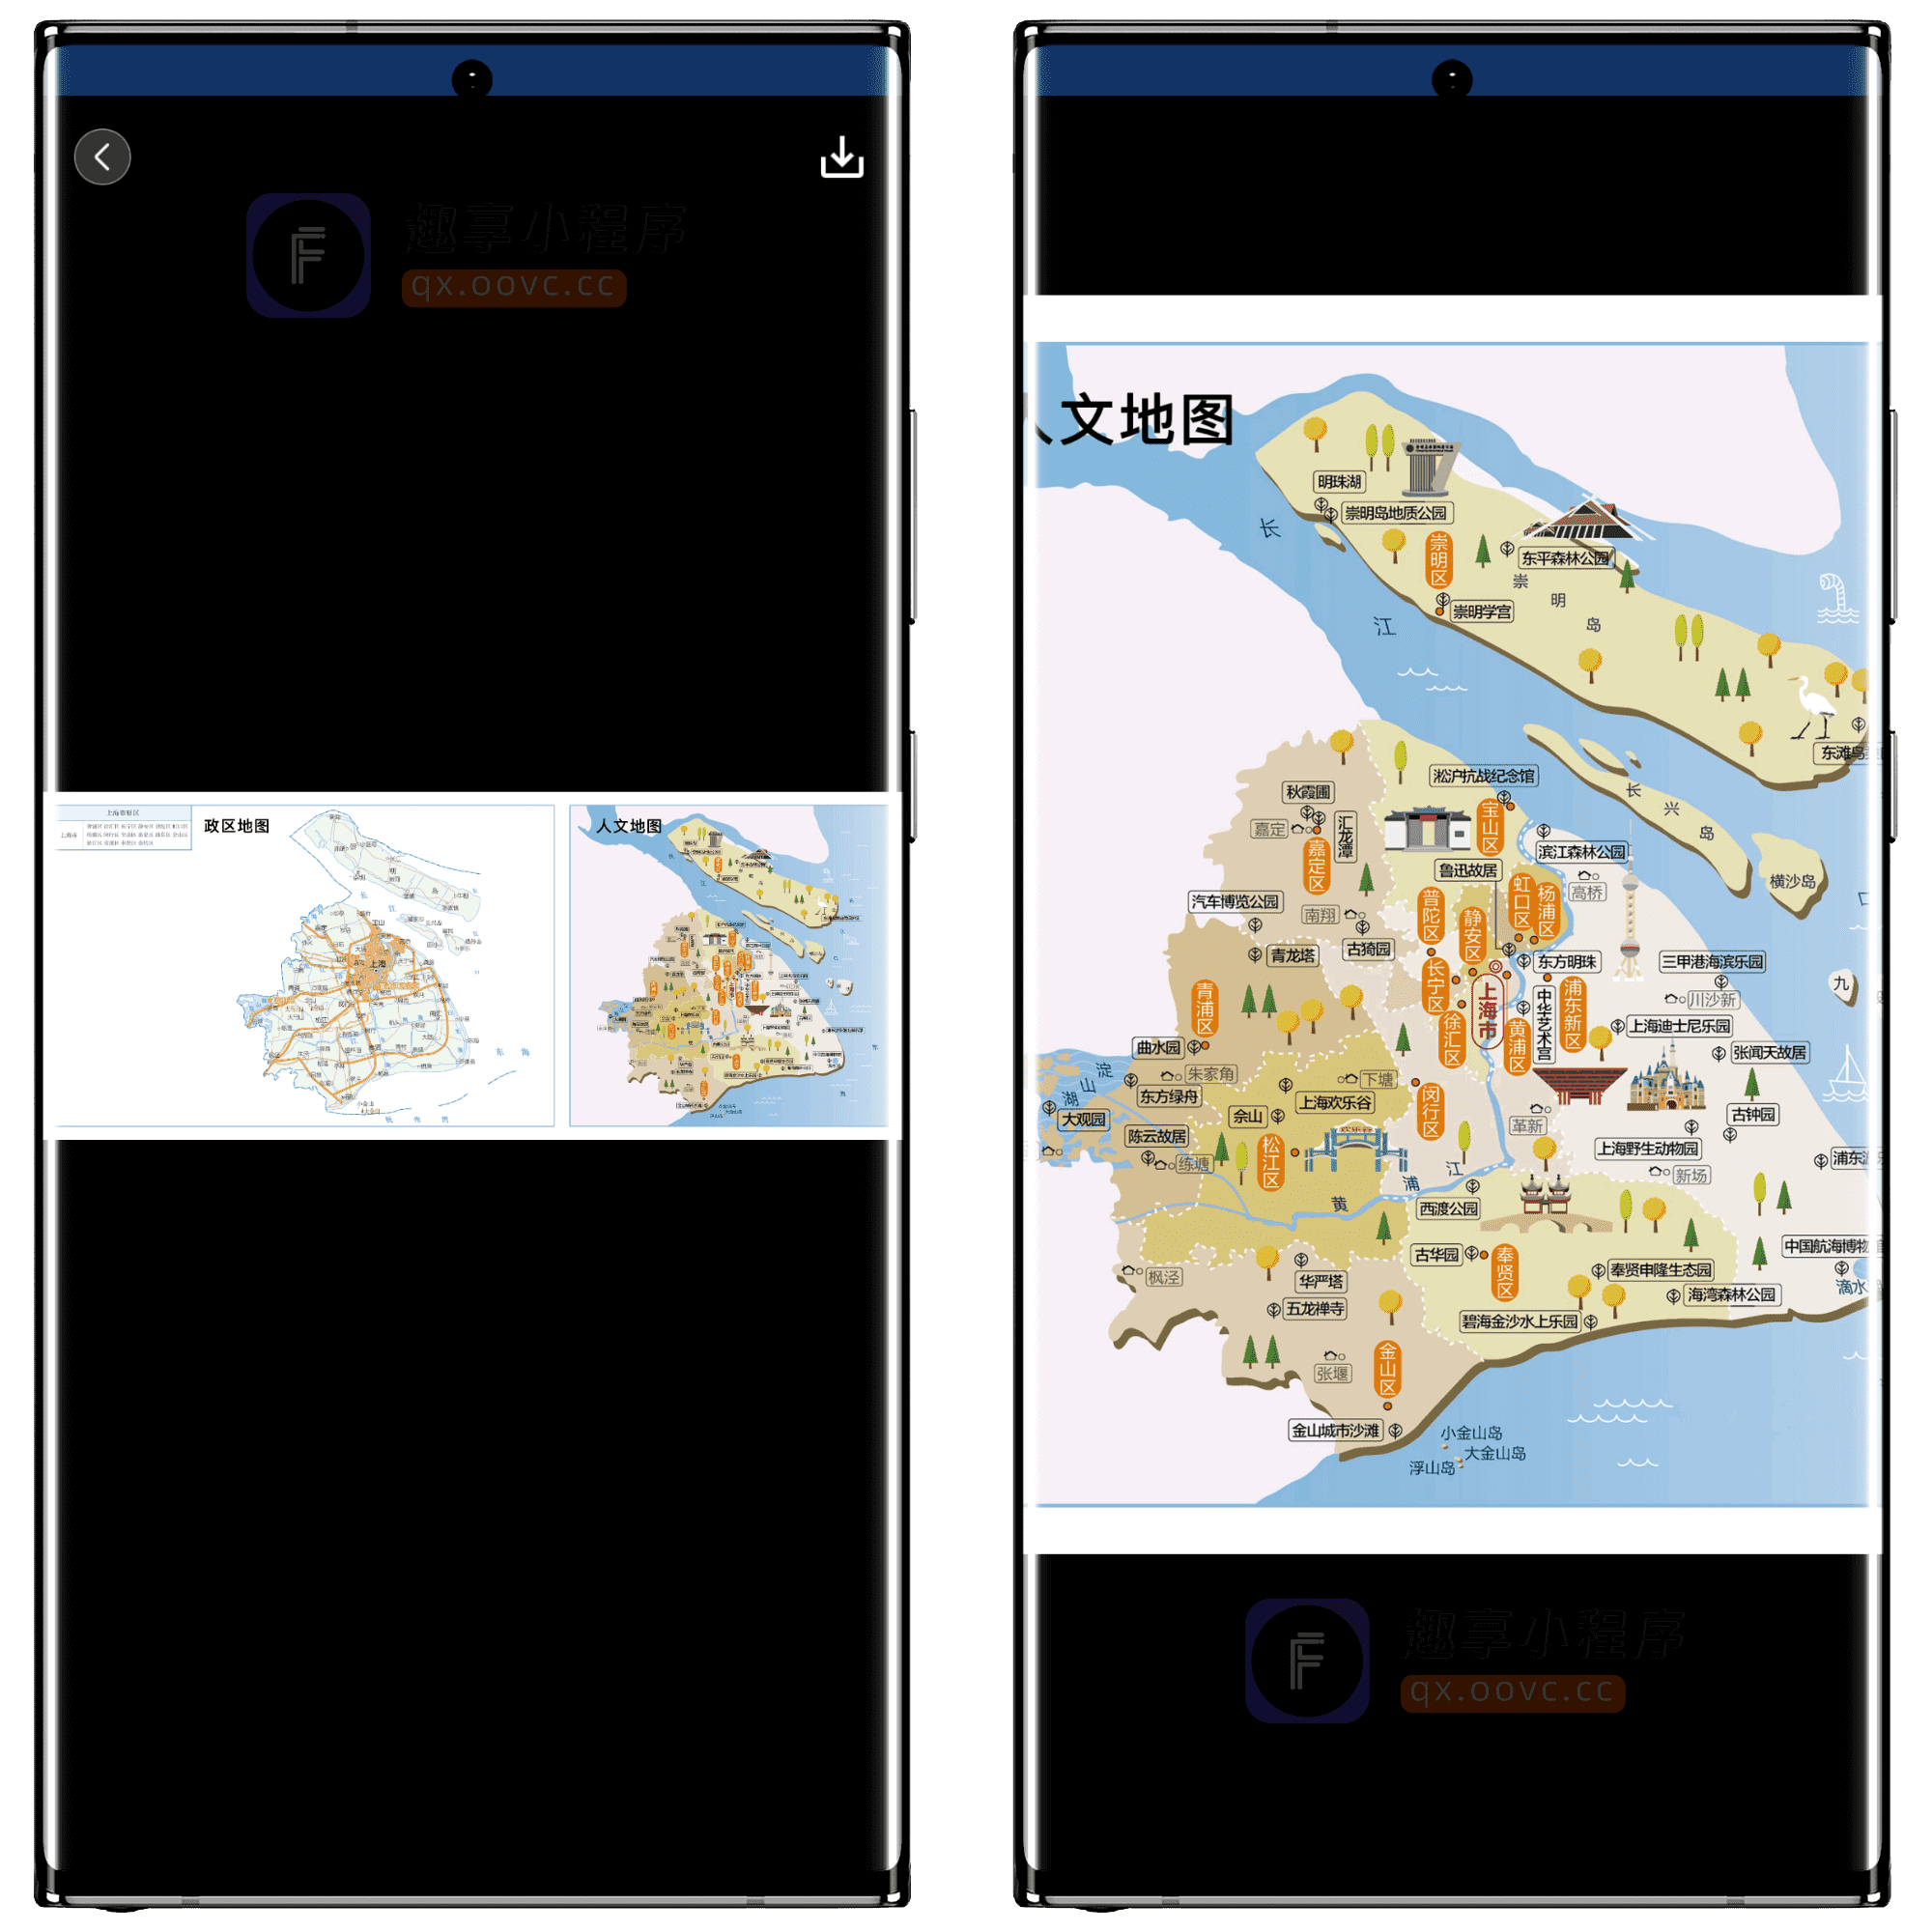
Task: Tap the back arrow button
Action: click(x=102, y=157)
